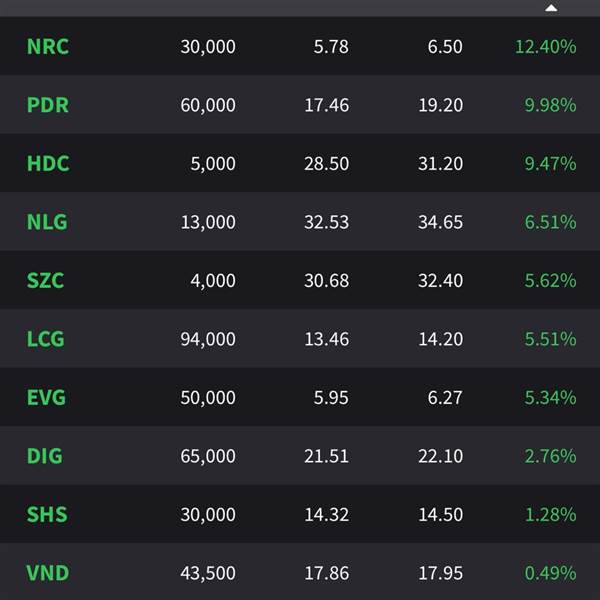Viewport: 600px width, 600px height.
Task: Open SZC stock details
Action: 45,280
